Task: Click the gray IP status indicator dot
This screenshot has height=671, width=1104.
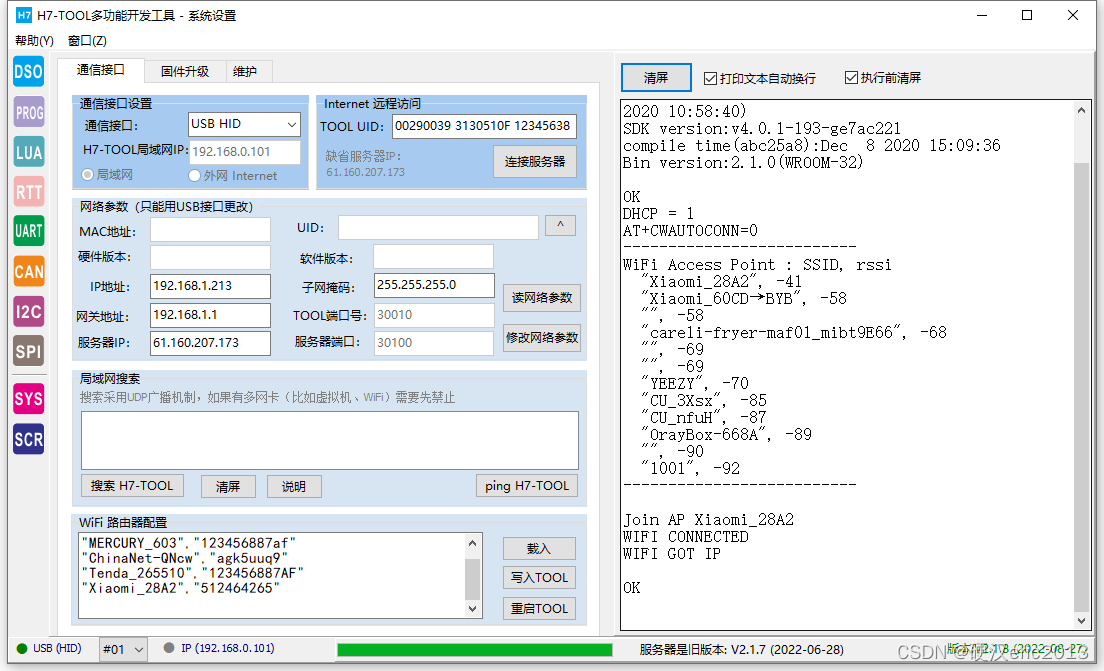Action: pyautogui.click(x=169, y=648)
